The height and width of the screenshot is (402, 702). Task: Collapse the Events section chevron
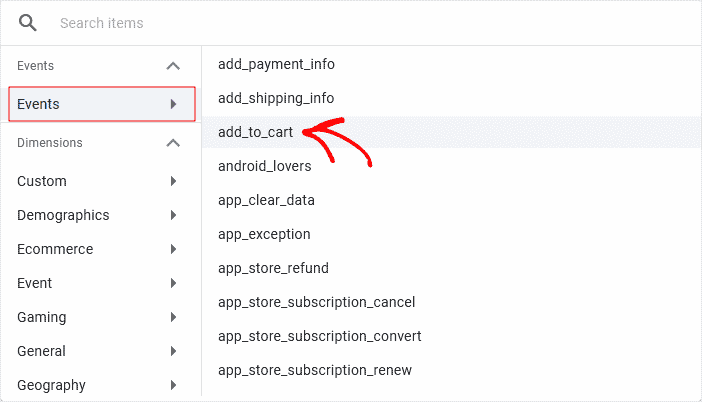click(x=173, y=66)
